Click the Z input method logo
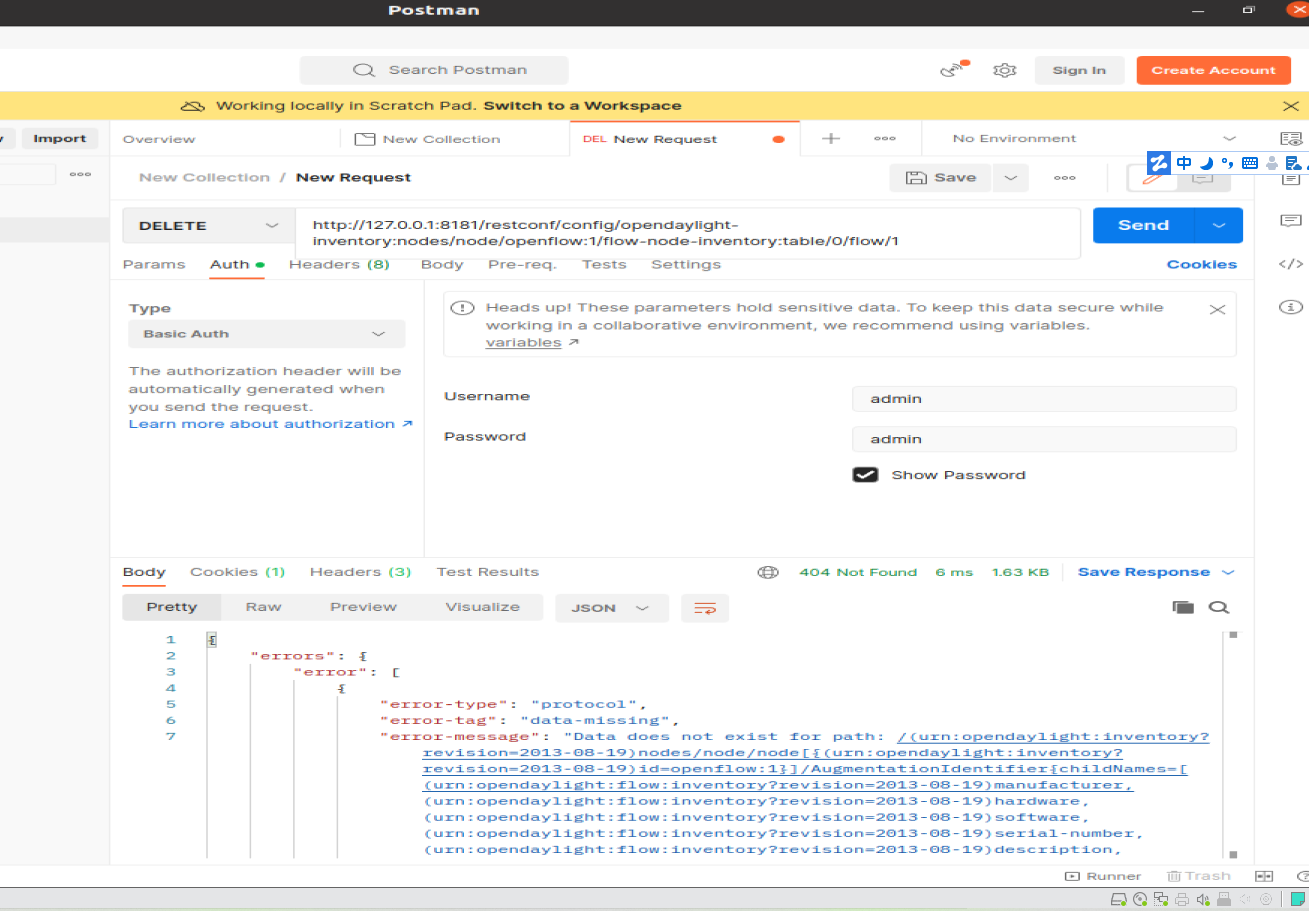1309x911 pixels. [x=1159, y=163]
